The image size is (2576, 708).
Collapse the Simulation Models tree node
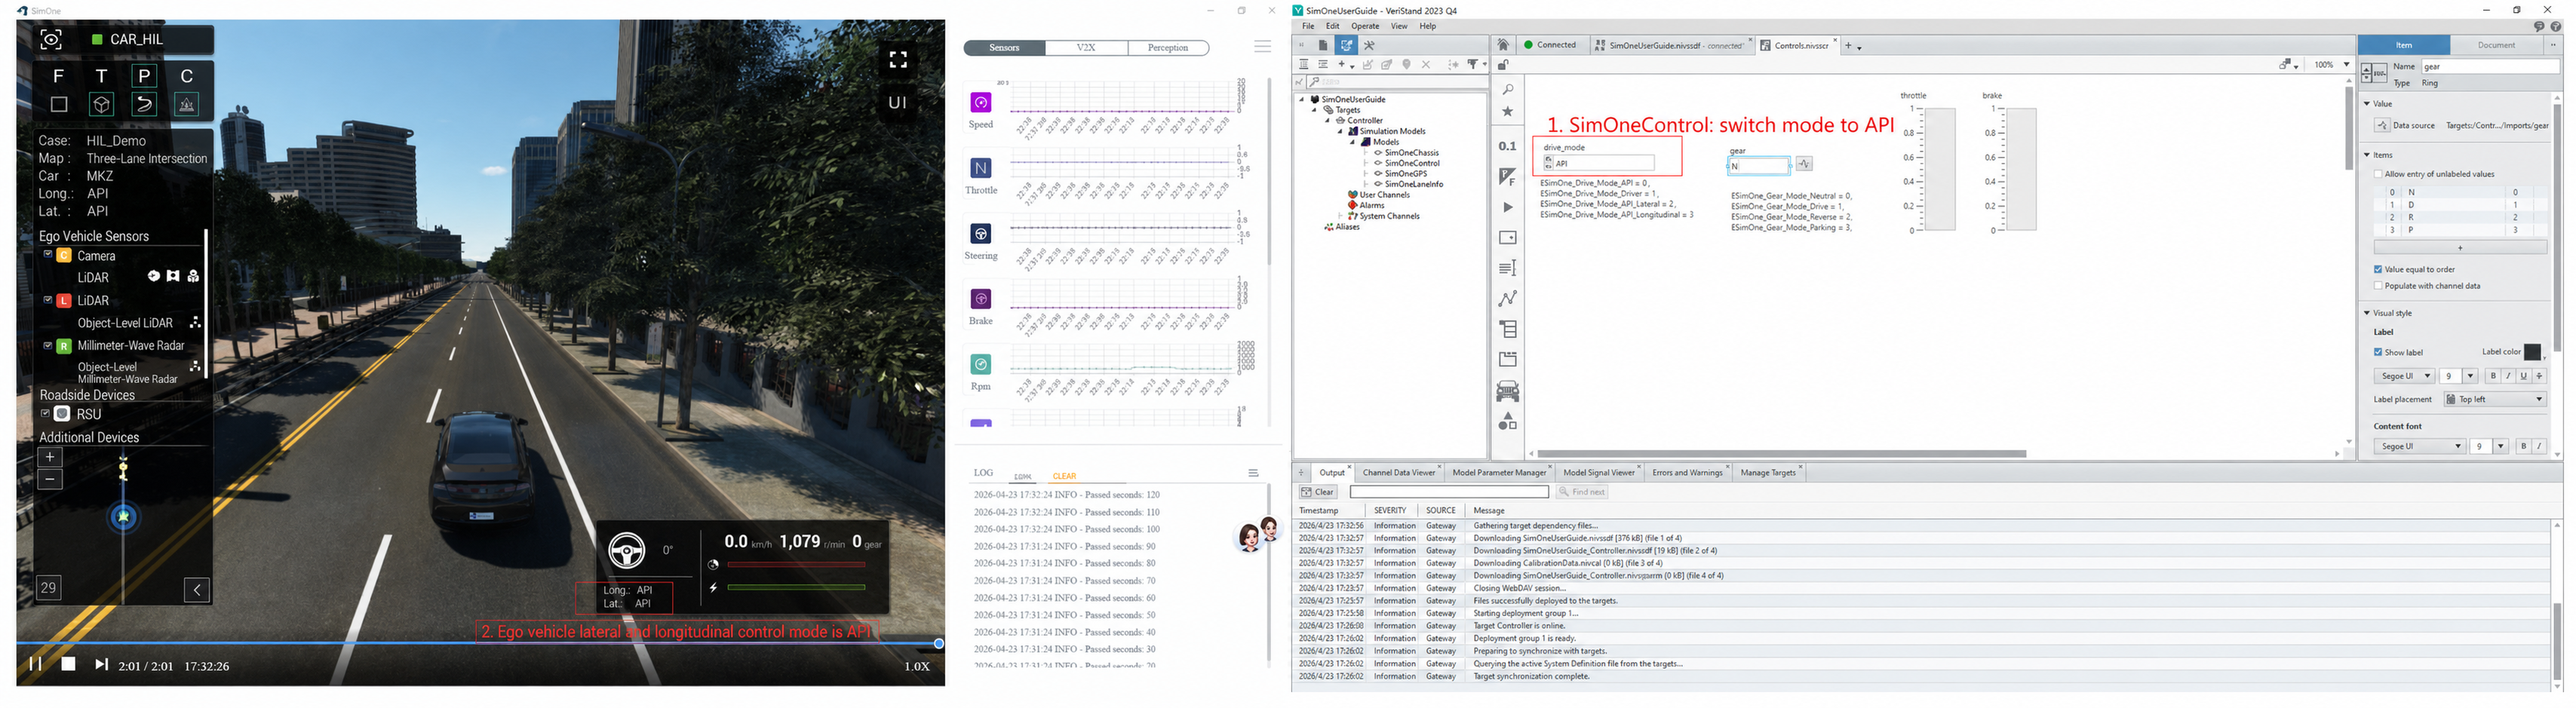click(x=1341, y=131)
